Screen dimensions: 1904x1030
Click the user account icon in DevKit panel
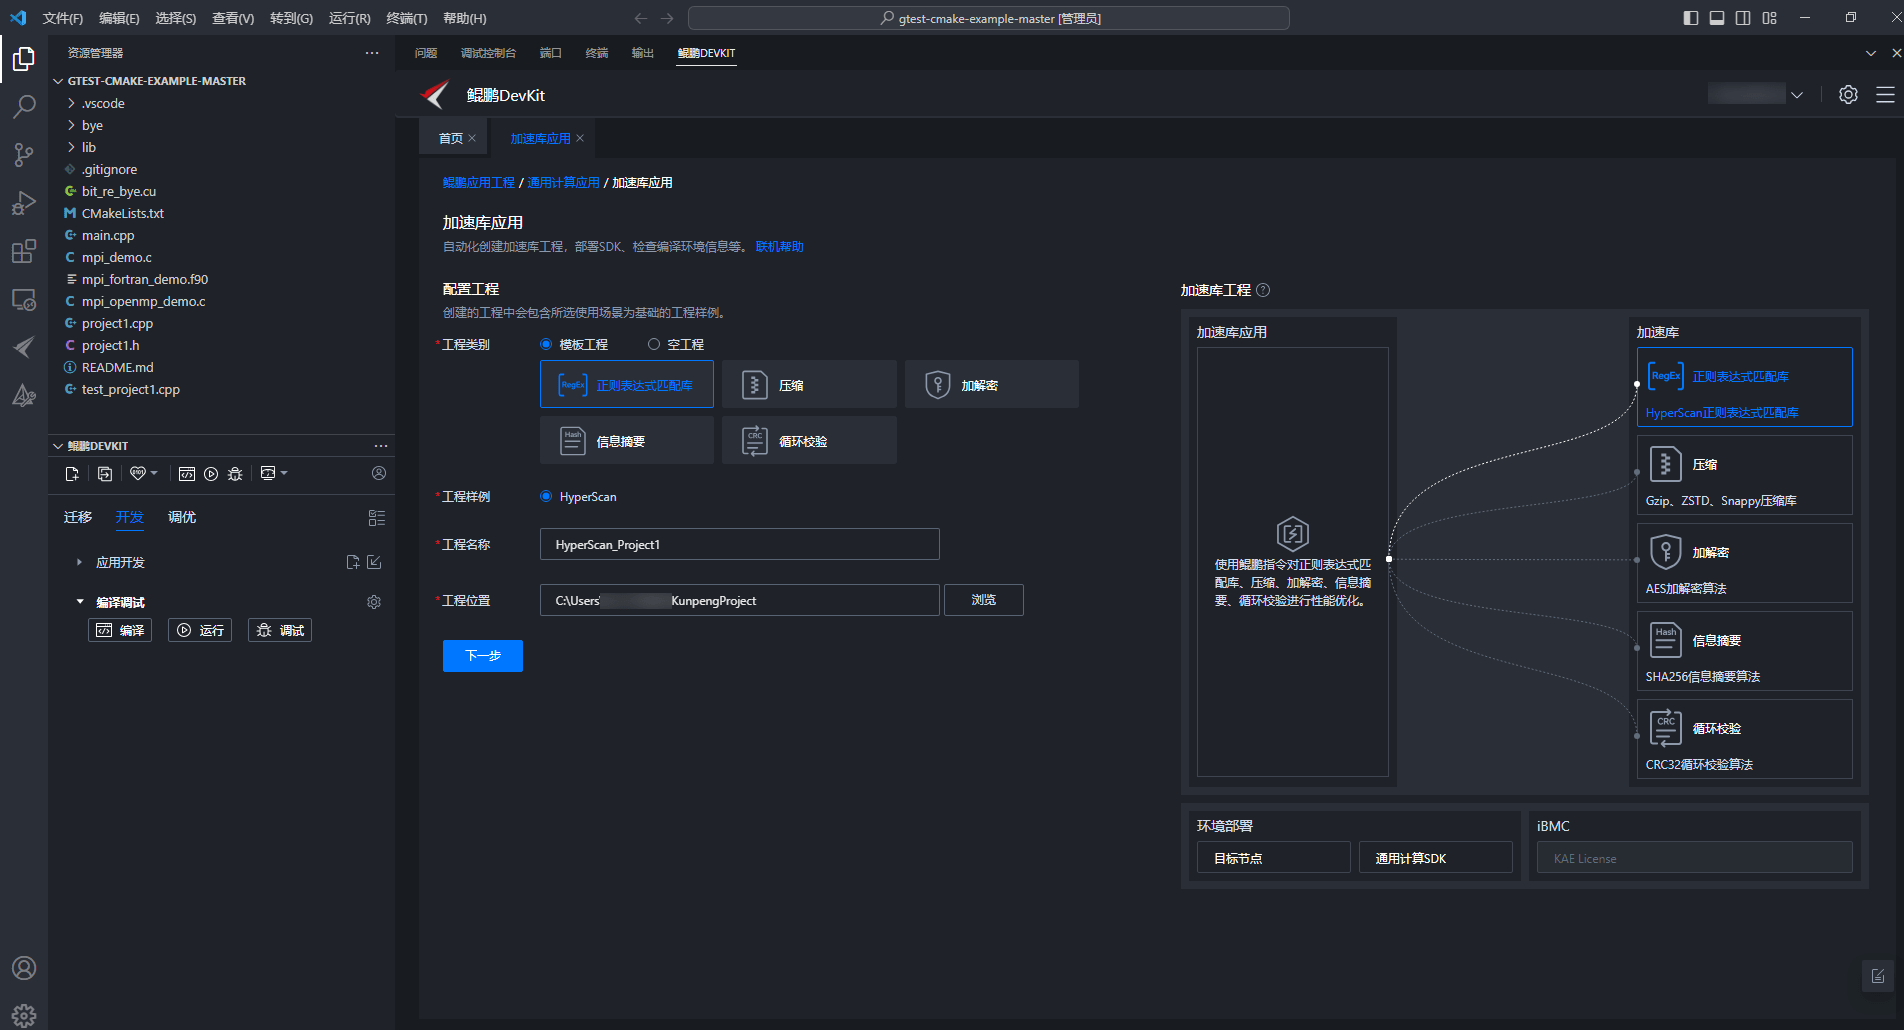coord(379,473)
